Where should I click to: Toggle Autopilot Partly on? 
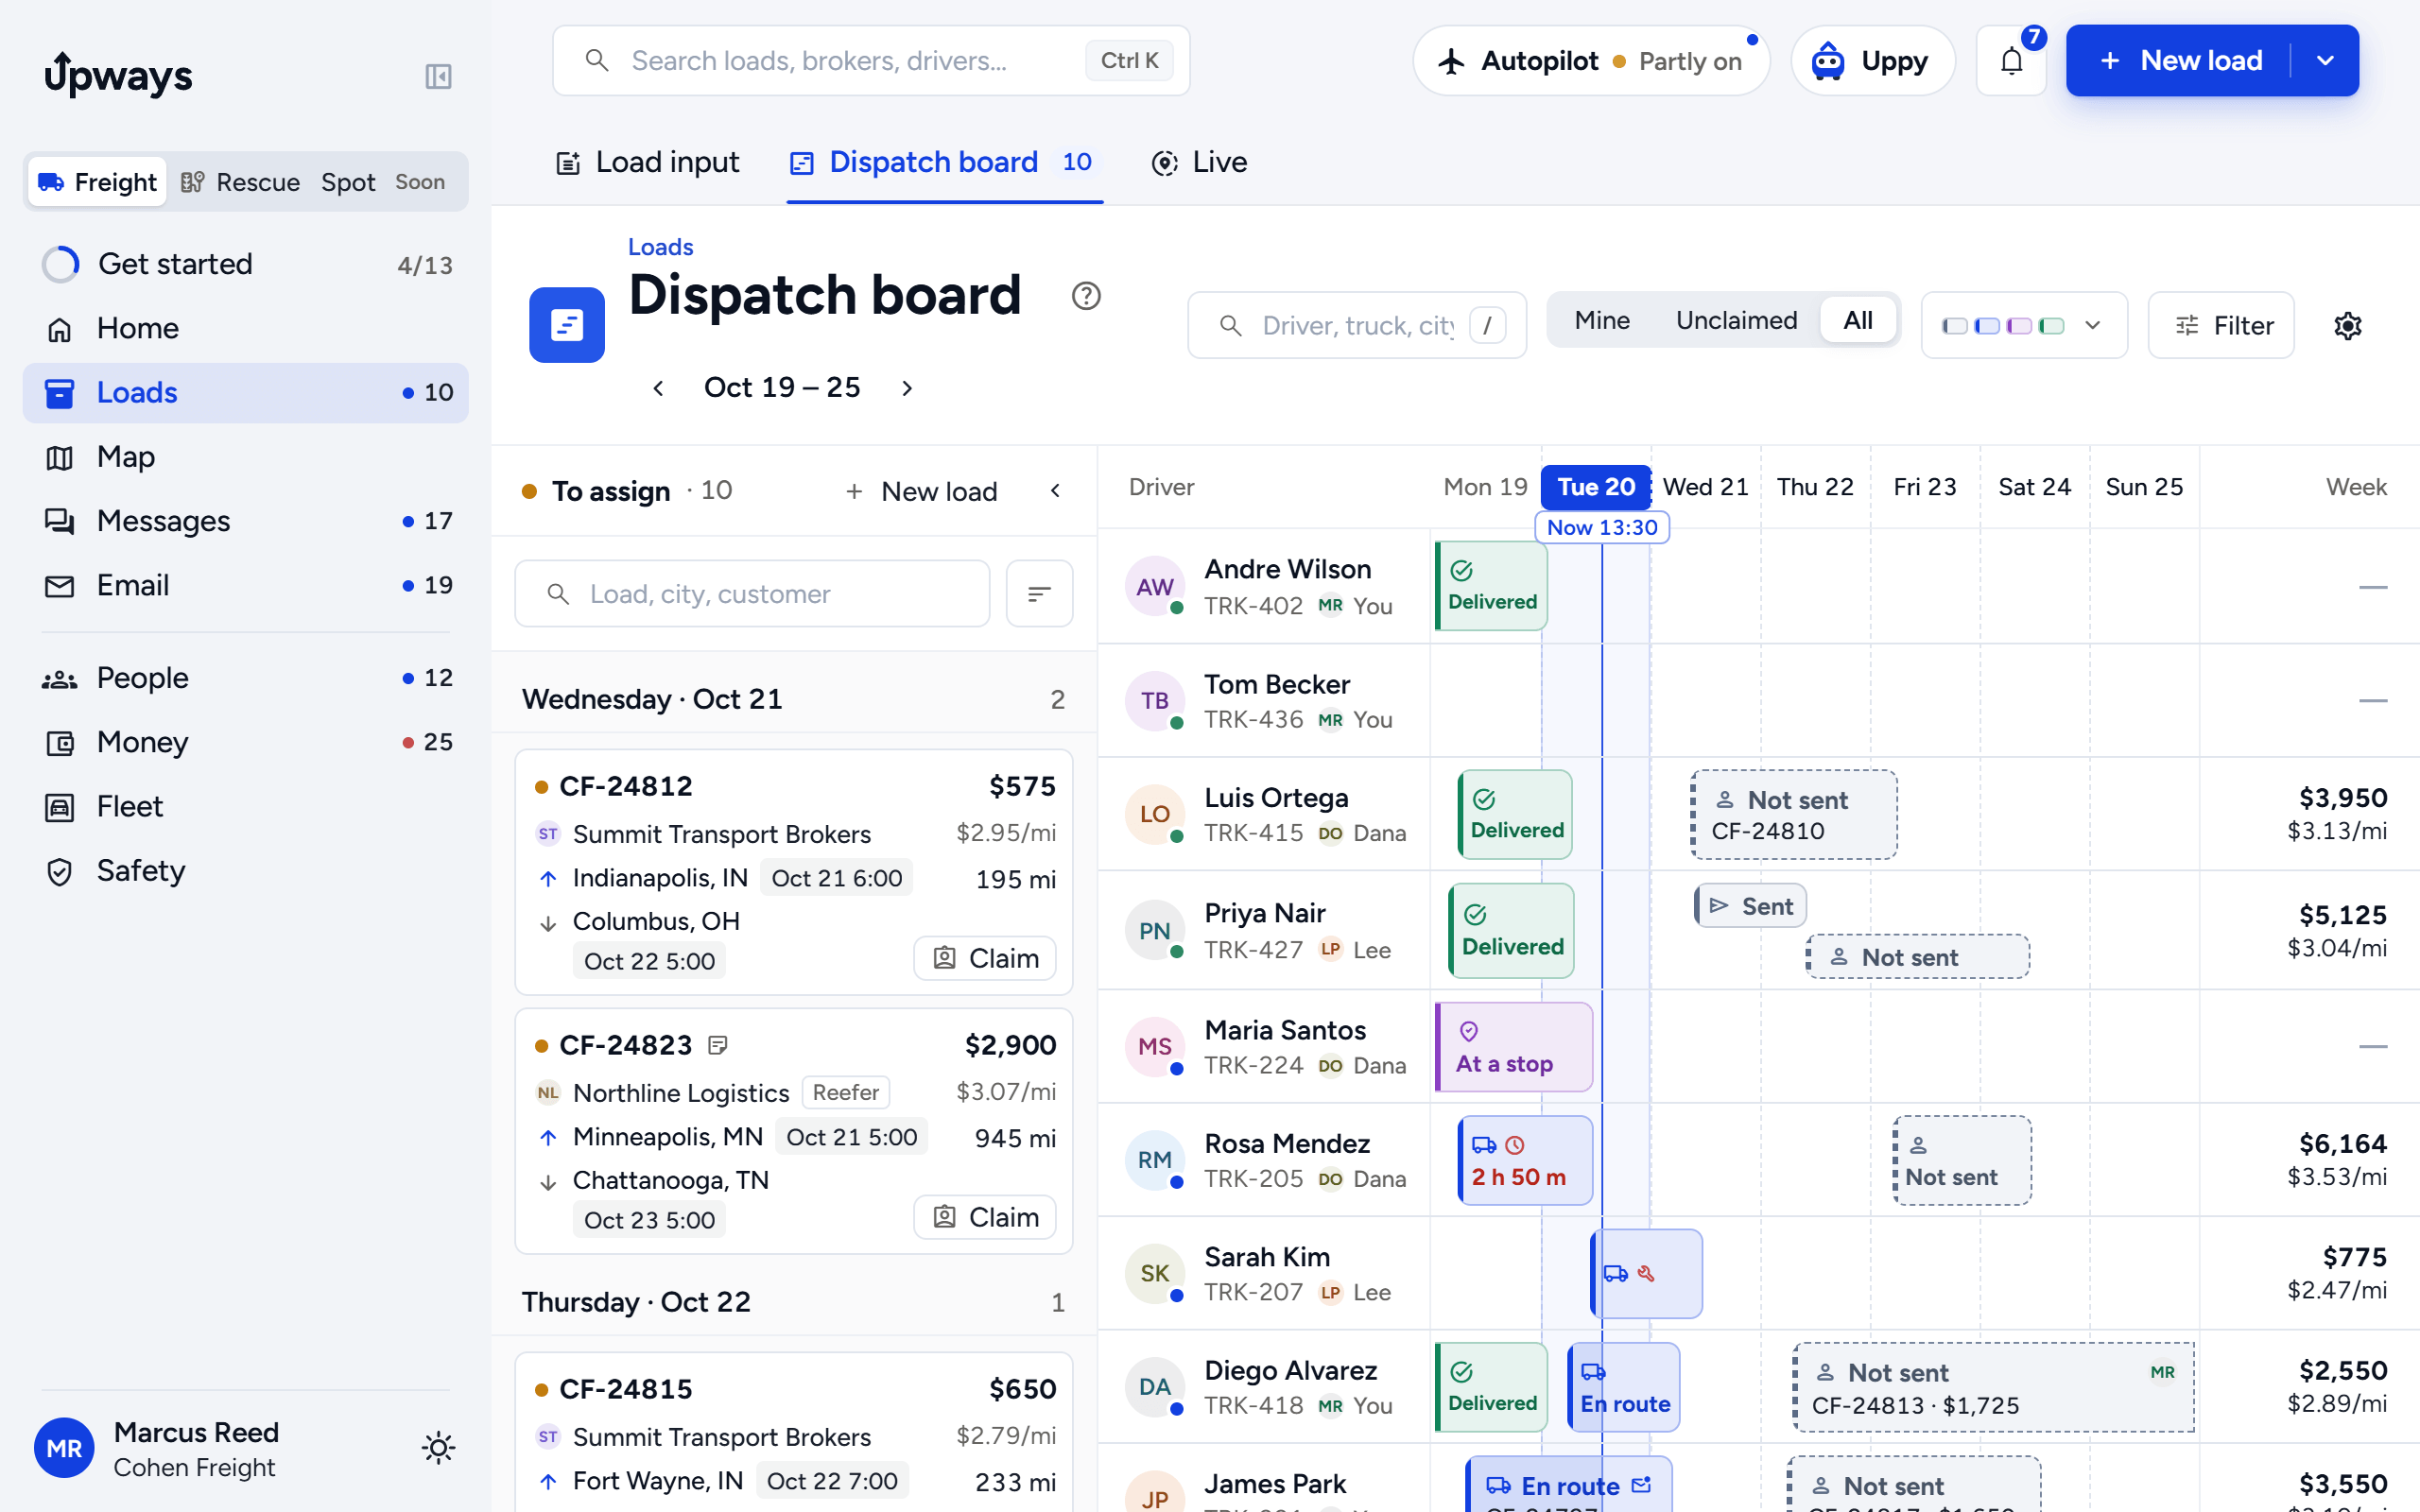pos(1591,61)
